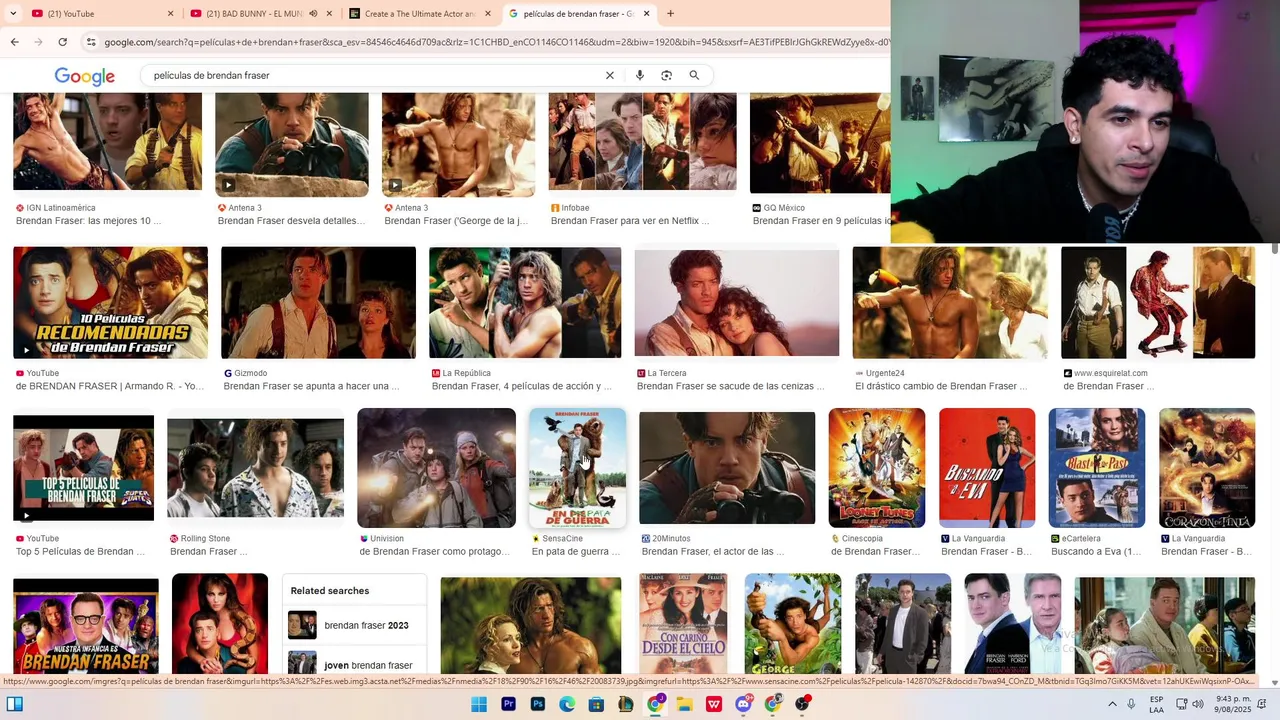The height and width of the screenshot is (720, 1280).
Task: Open Top 5 Películas de Brendan Fraser thumbnail
Action: pyautogui.click(x=83, y=468)
